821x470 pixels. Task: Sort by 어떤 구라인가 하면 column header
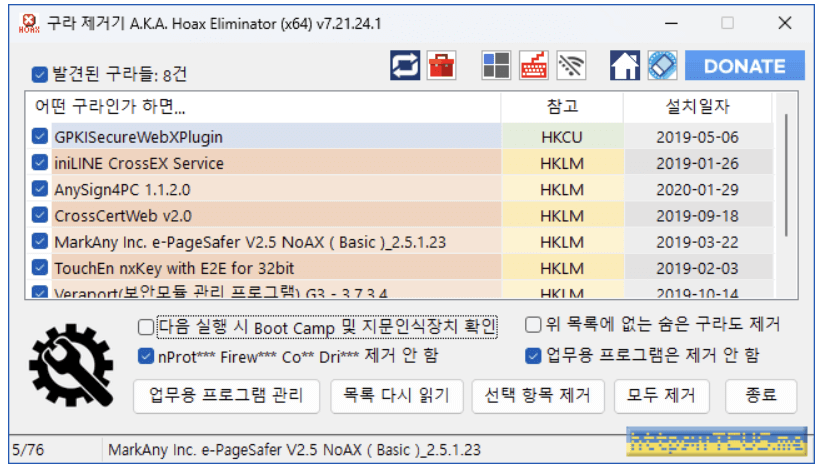point(263,107)
